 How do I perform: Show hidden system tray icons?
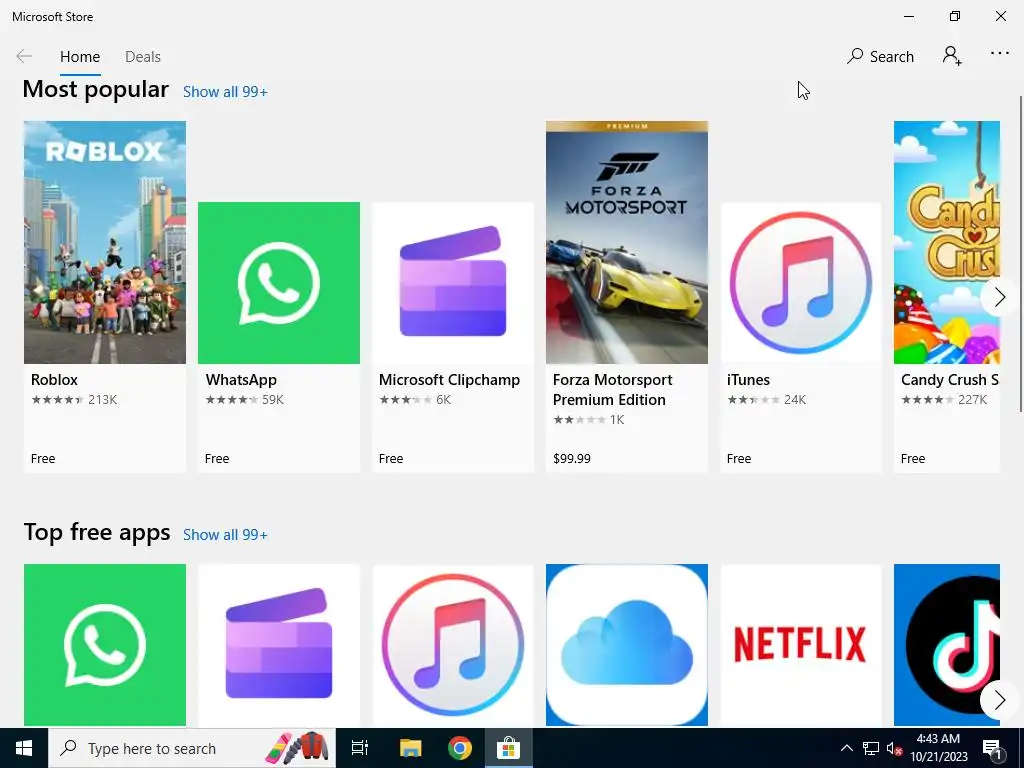[x=846, y=748]
